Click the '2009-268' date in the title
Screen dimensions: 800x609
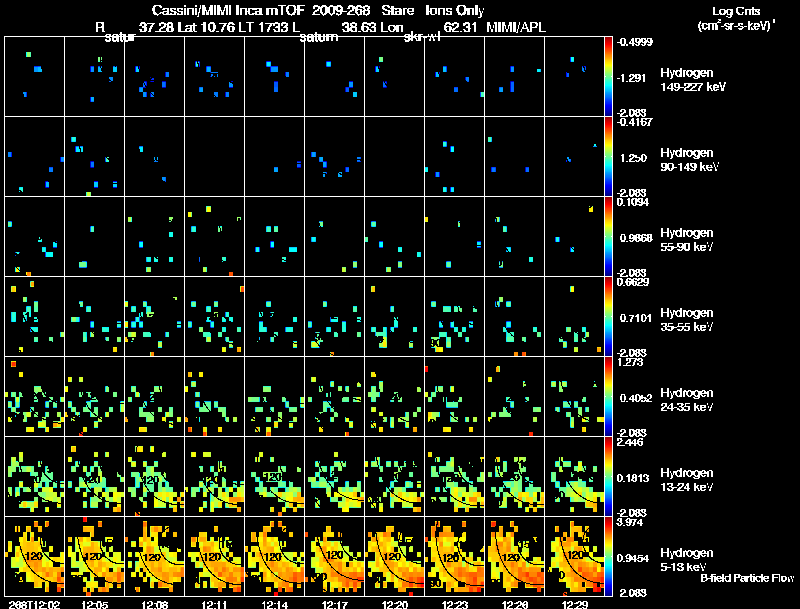341,10
